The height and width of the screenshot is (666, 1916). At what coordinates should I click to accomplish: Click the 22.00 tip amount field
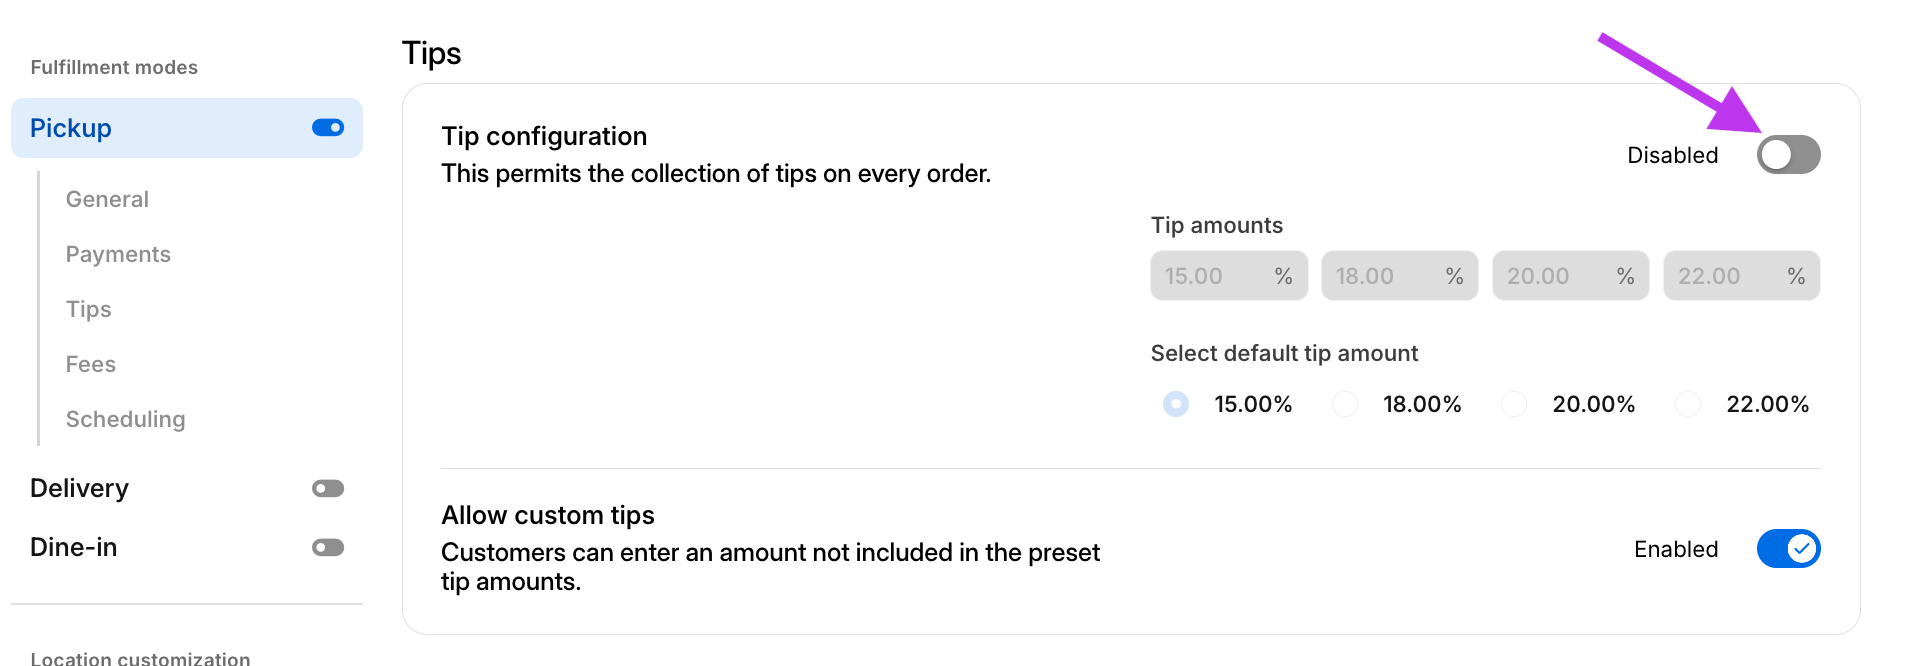click(x=1723, y=276)
